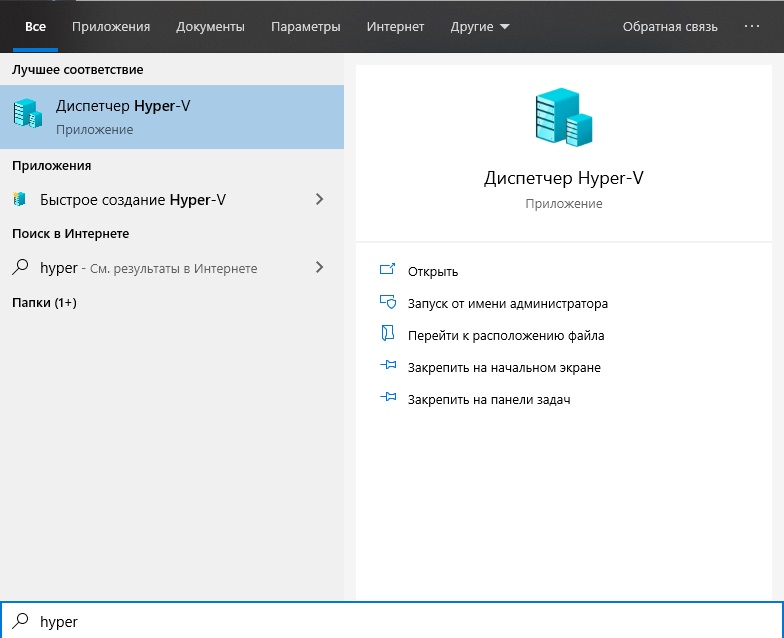784x638 pixels.
Task: Click the Открыть open icon
Action: tap(388, 271)
